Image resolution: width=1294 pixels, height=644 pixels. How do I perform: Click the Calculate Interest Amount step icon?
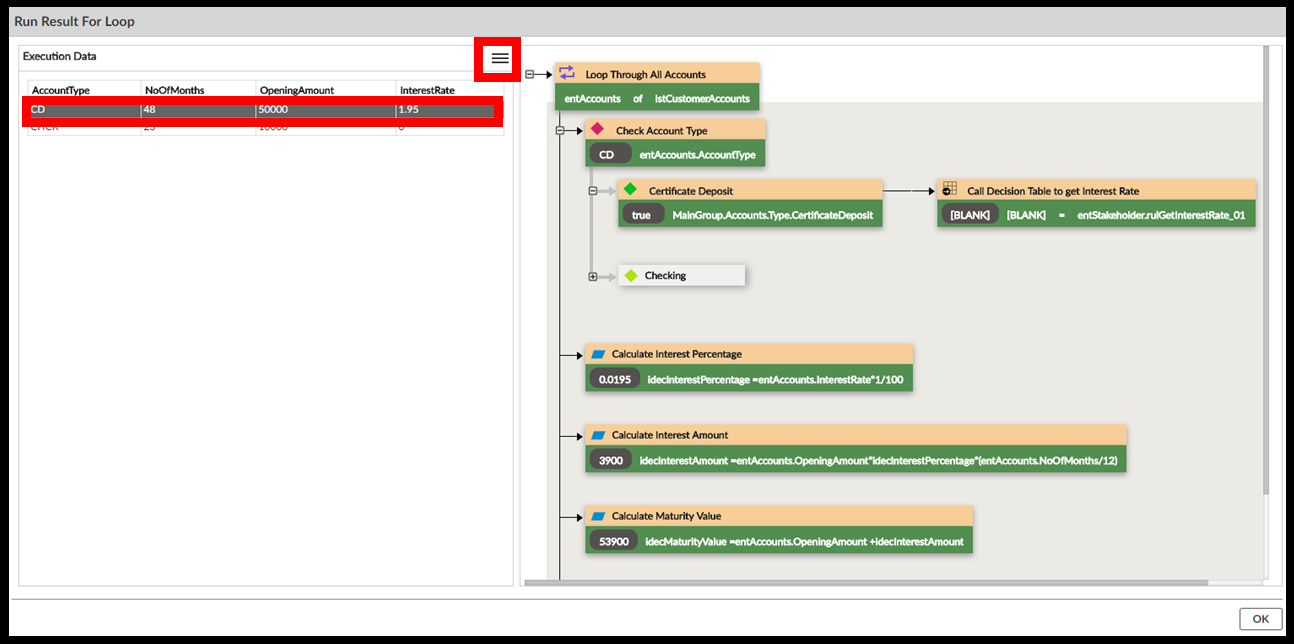coord(598,435)
